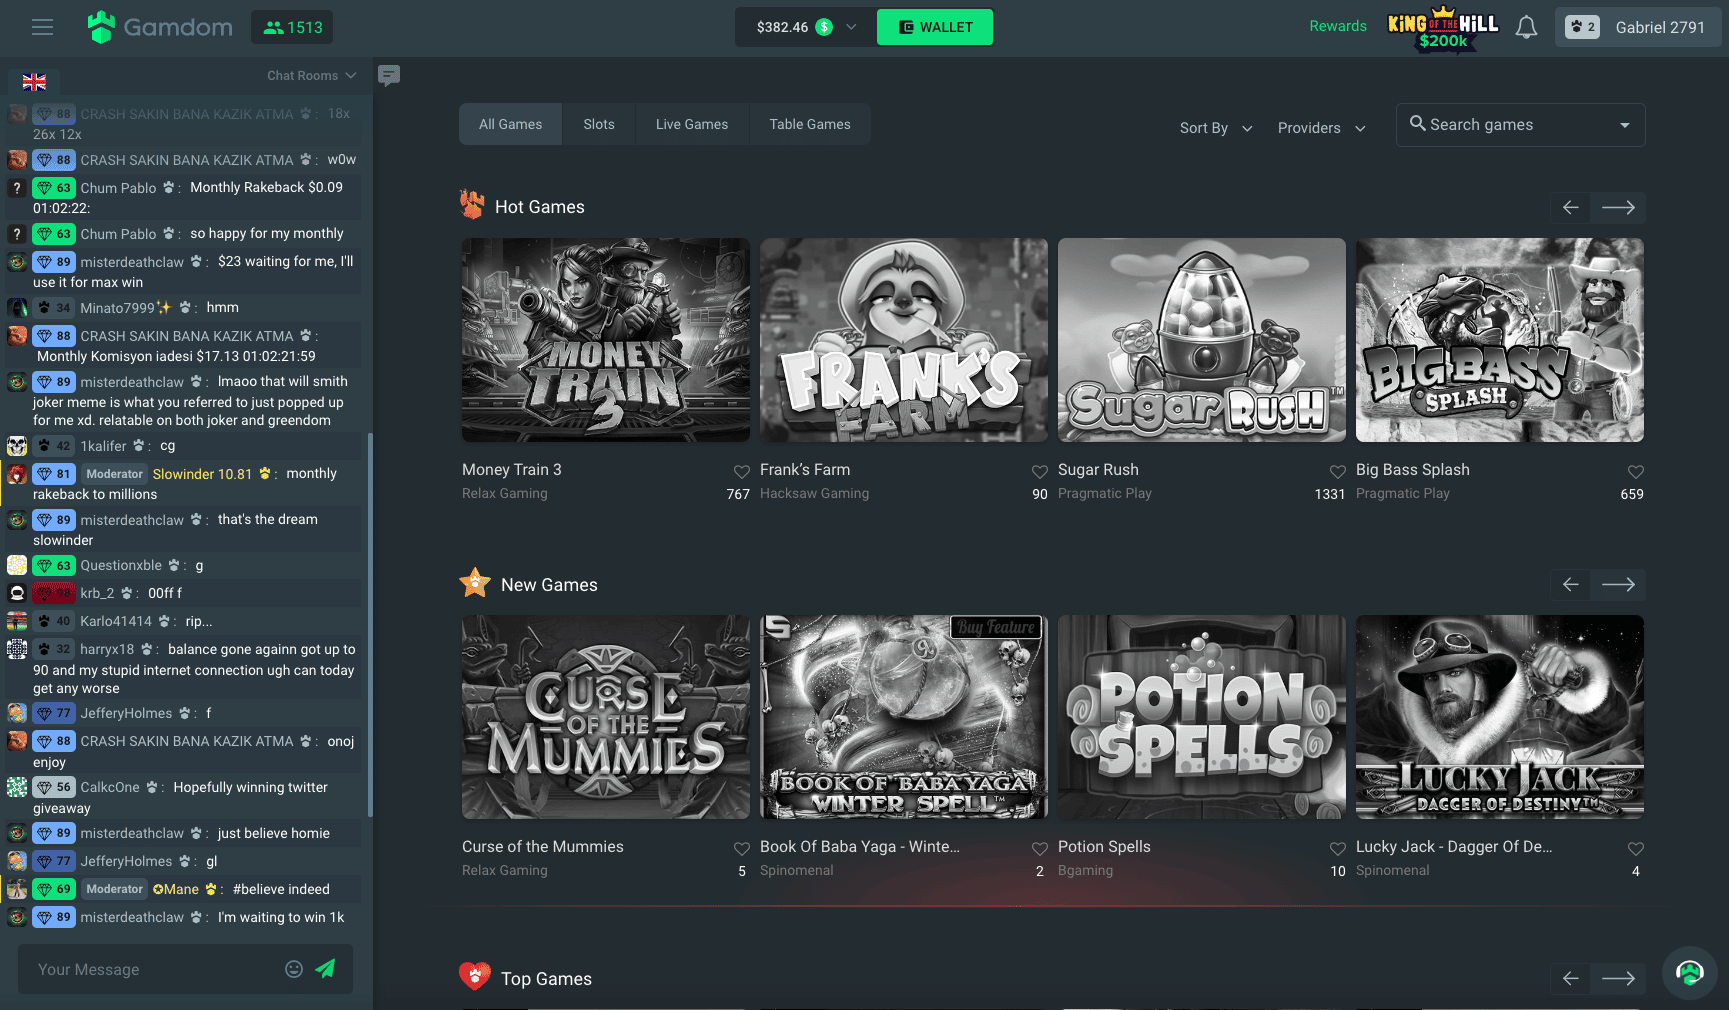Open the Potion Spells thumbnail
1729x1010 pixels.
tap(1202, 717)
